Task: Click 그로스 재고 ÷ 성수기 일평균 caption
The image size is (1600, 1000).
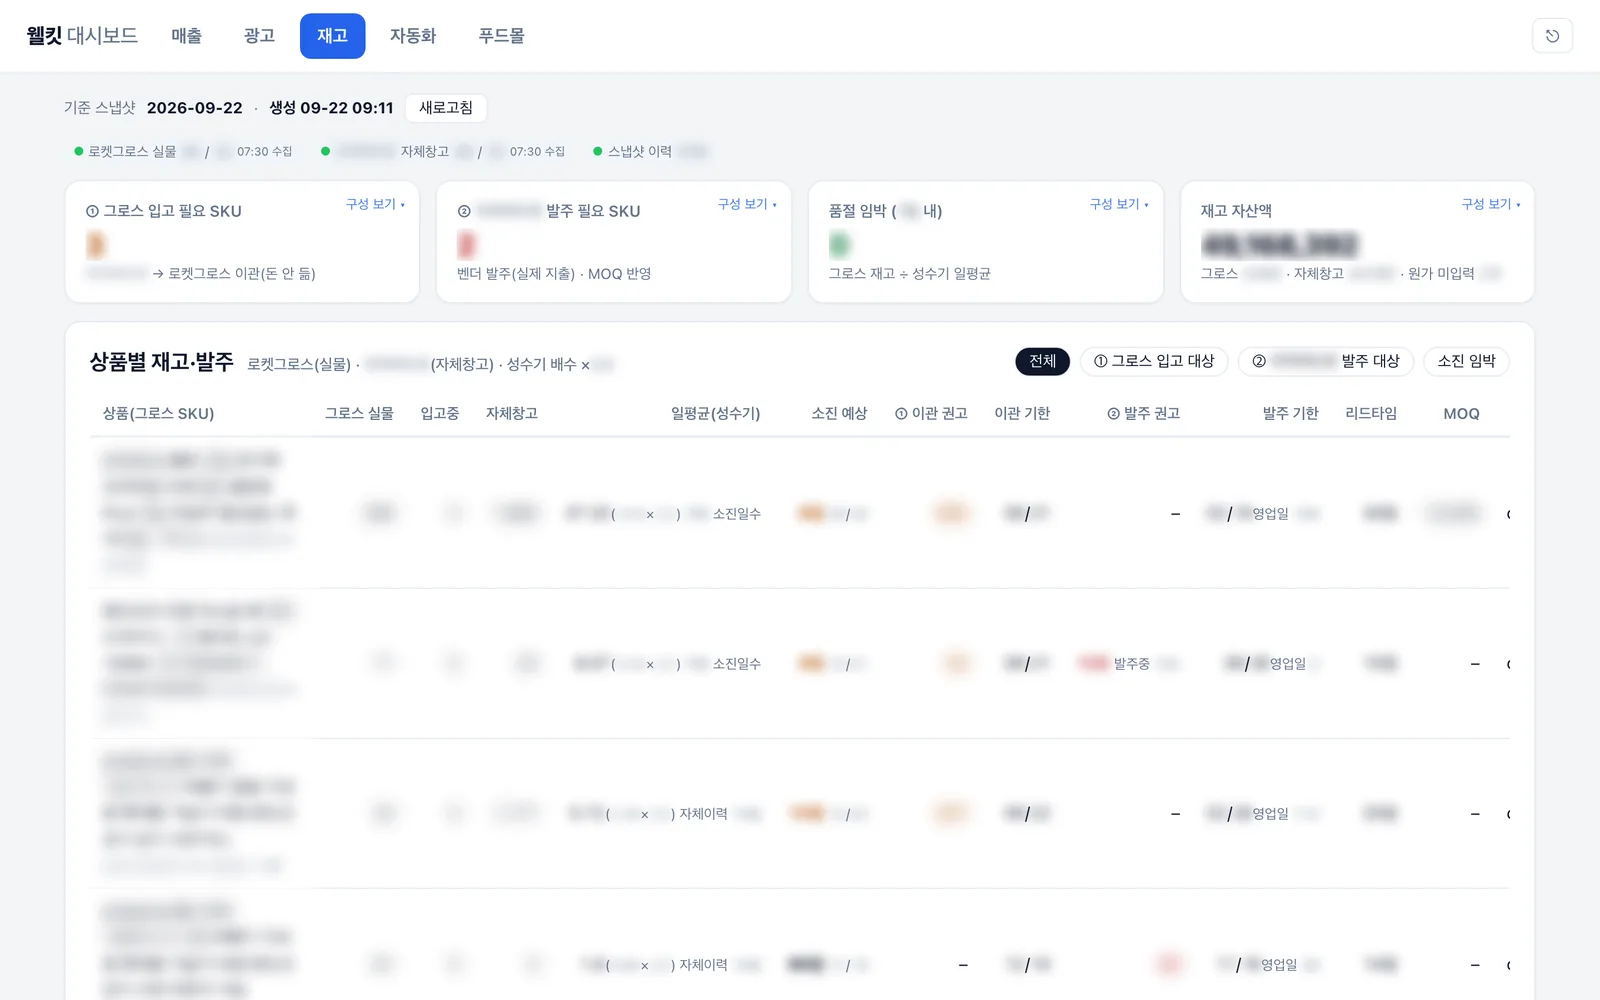Action: point(909,274)
